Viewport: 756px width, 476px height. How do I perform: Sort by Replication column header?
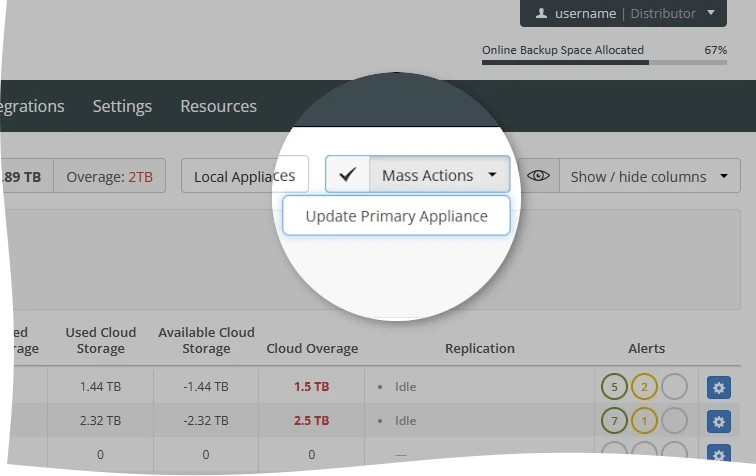click(x=480, y=348)
